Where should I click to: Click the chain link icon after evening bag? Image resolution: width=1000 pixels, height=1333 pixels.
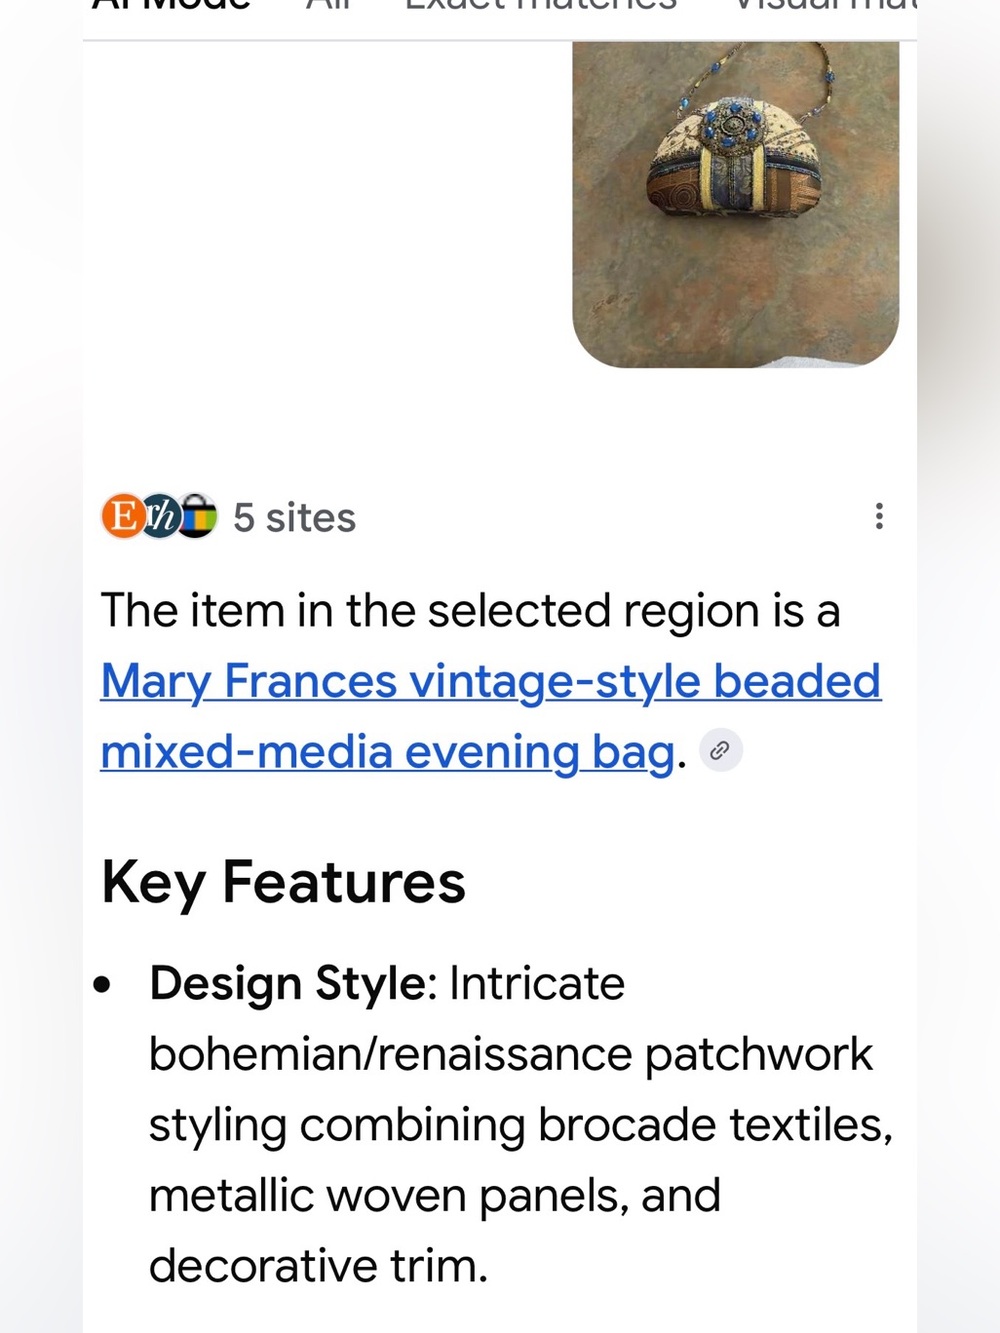(720, 750)
